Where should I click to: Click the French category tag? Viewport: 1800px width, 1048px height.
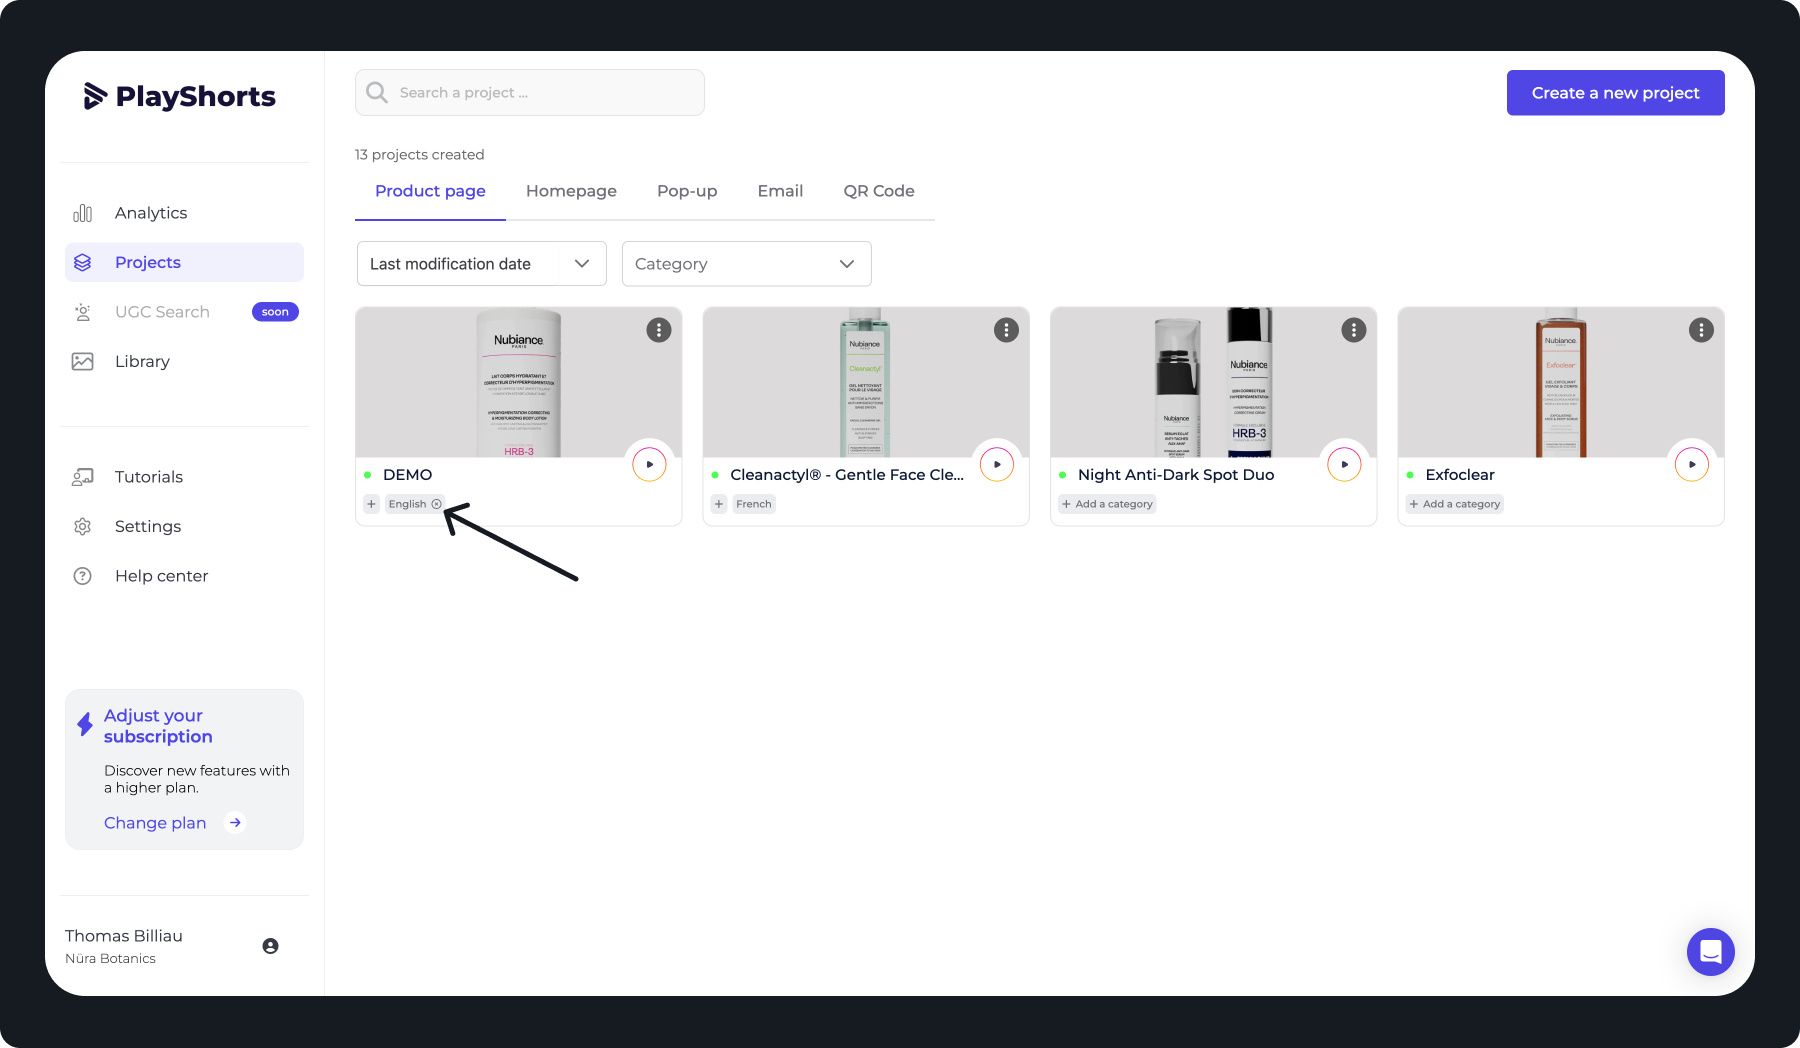pyautogui.click(x=754, y=504)
